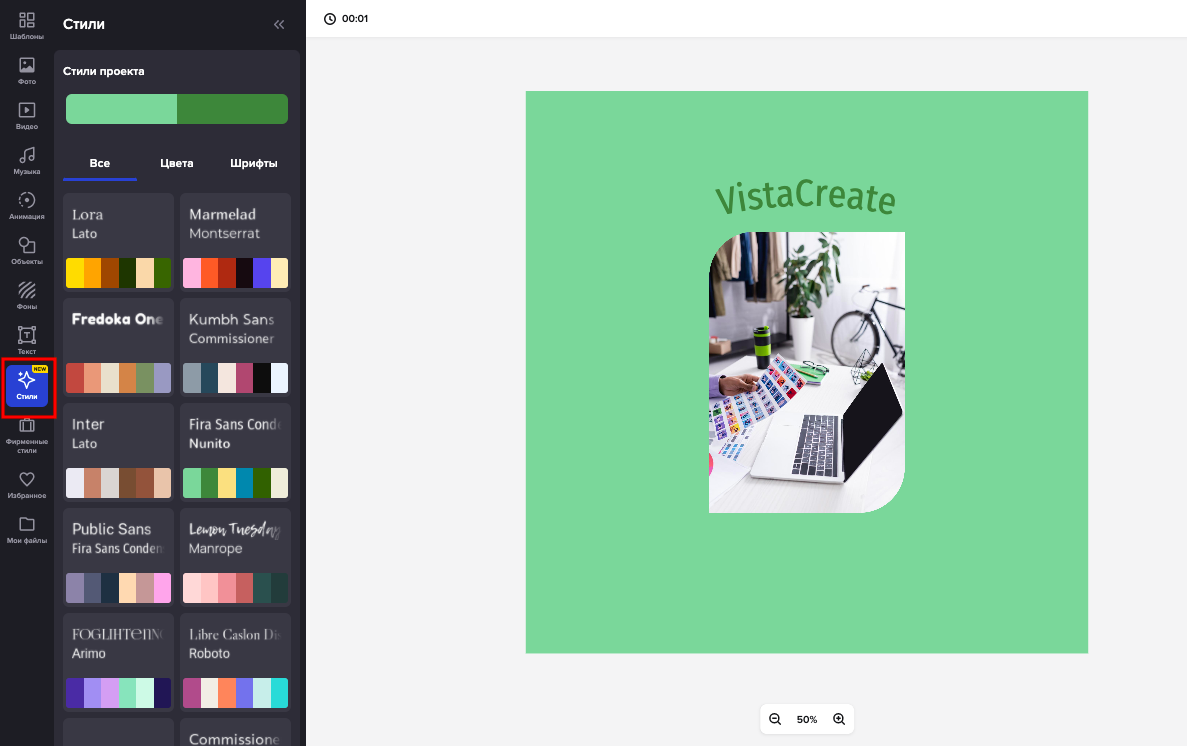Click the zoom in magnifier icon

pos(839,719)
